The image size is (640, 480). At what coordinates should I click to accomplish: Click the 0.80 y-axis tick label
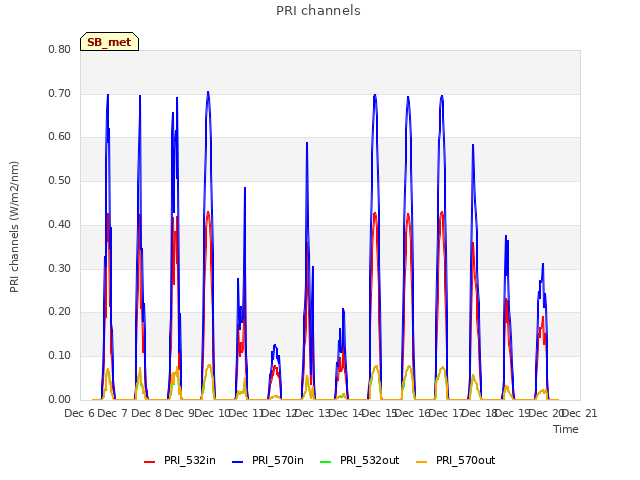(x=60, y=49)
